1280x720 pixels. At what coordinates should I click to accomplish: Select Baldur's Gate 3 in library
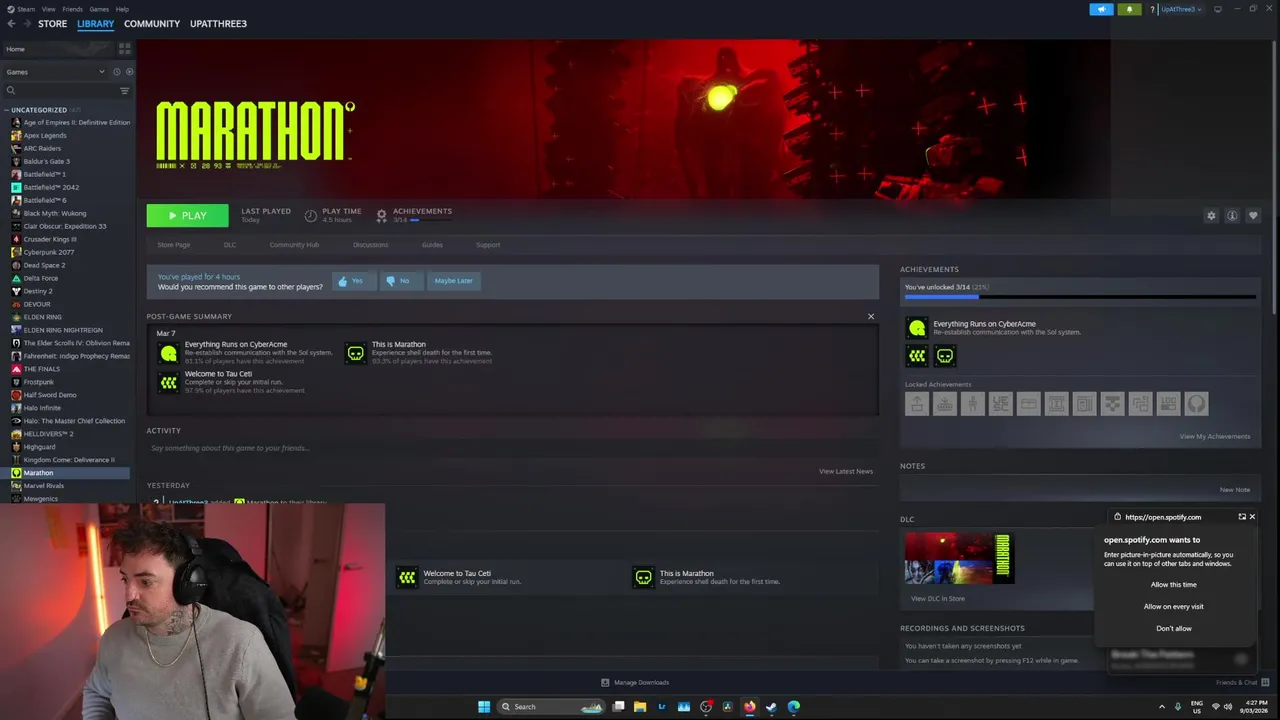pyautogui.click(x=46, y=161)
